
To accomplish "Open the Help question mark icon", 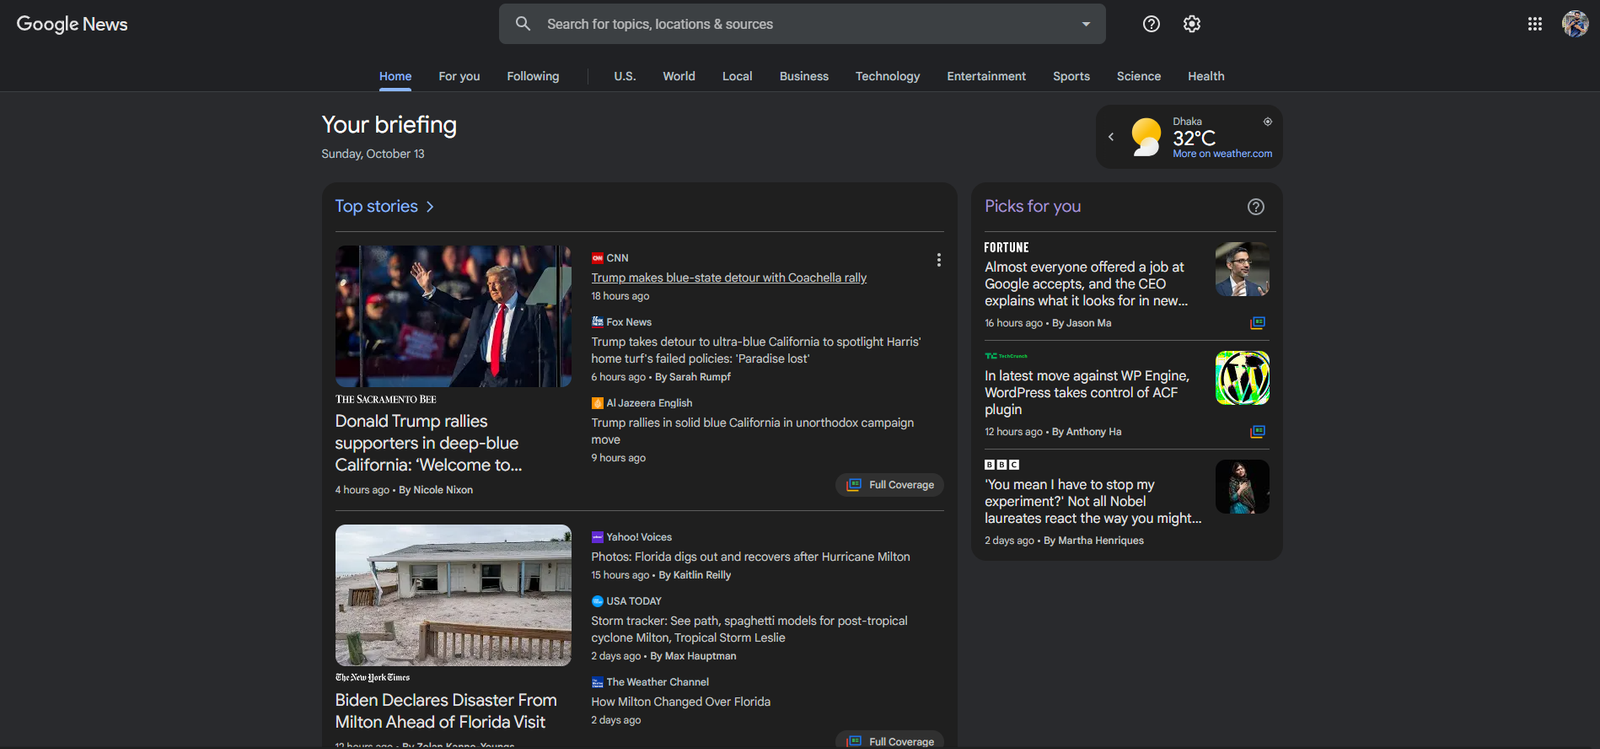I will (x=1151, y=24).
